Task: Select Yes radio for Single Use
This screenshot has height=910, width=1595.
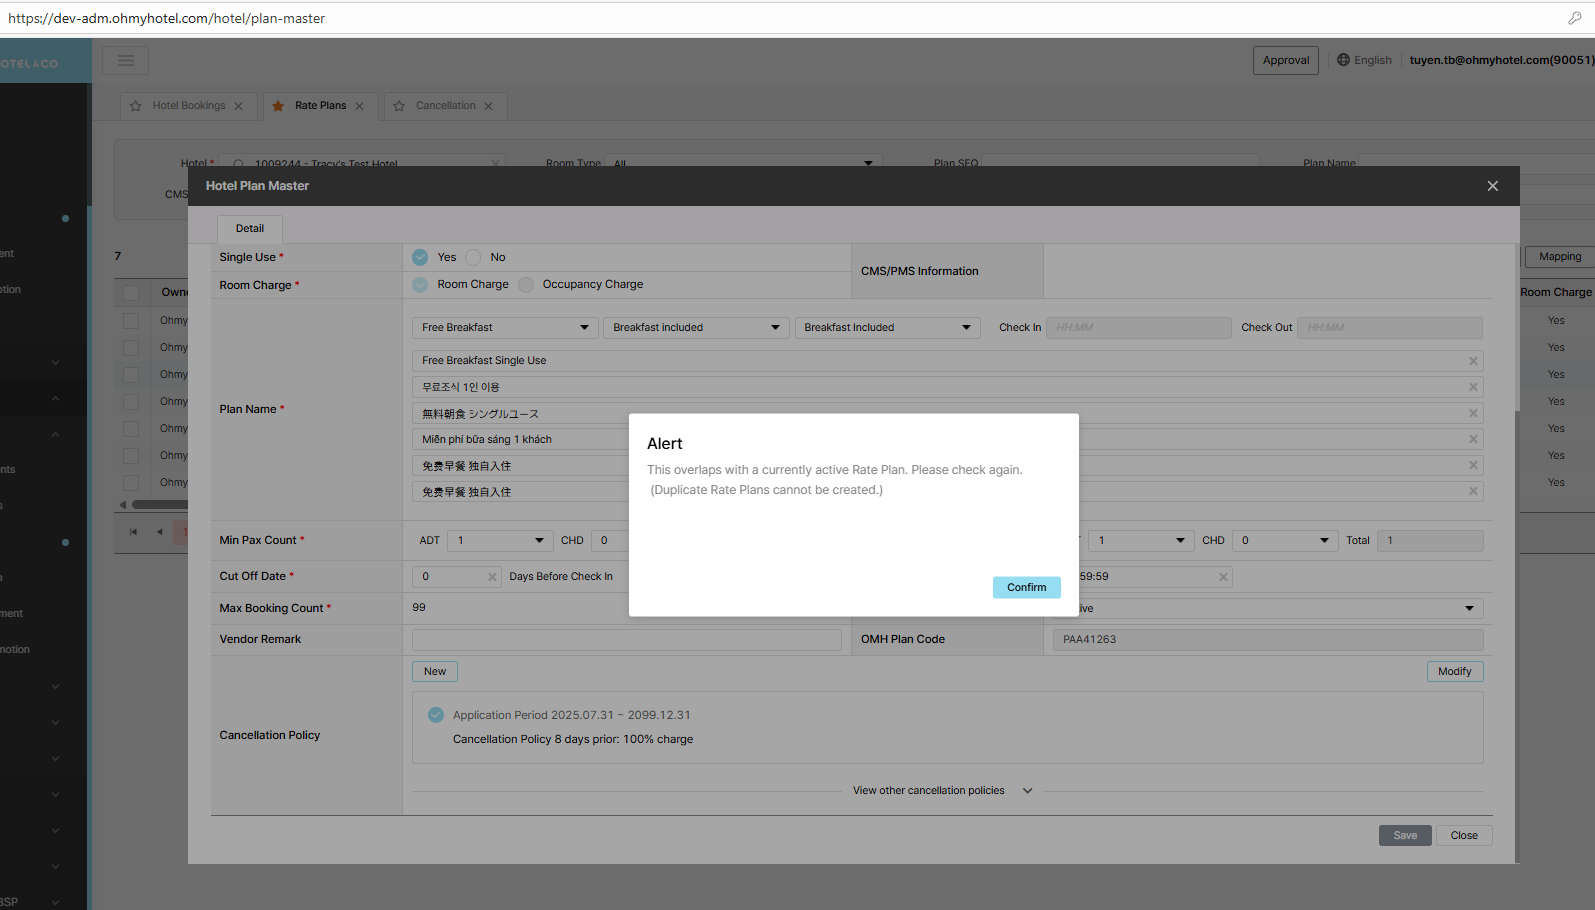Action: [x=420, y=257]
